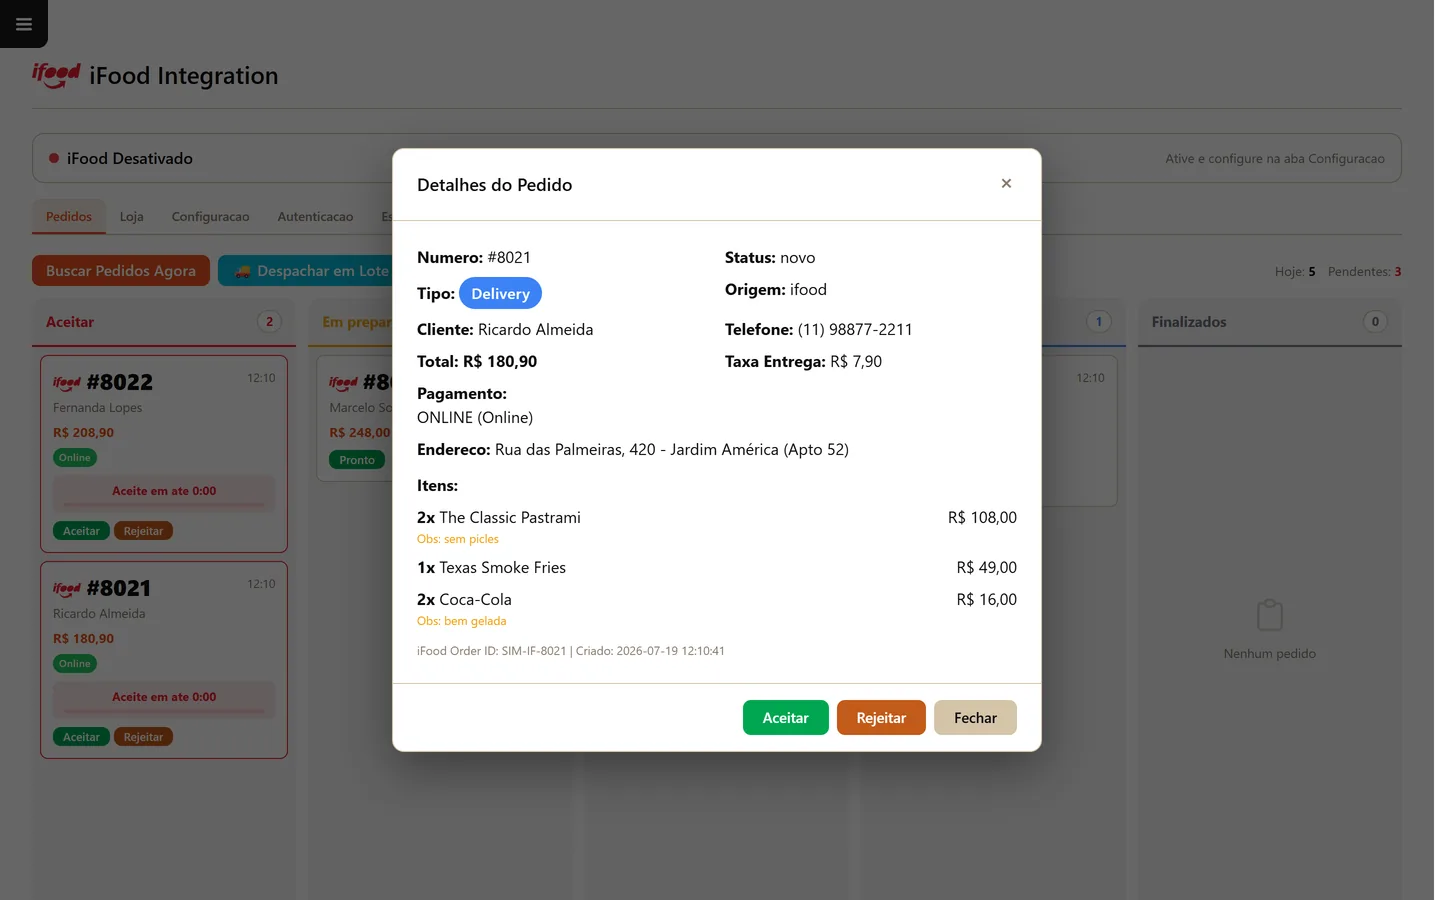Click the item 2x The Classic Pastrami
This screenshot has width=1440, height=900.
[499, 518]
